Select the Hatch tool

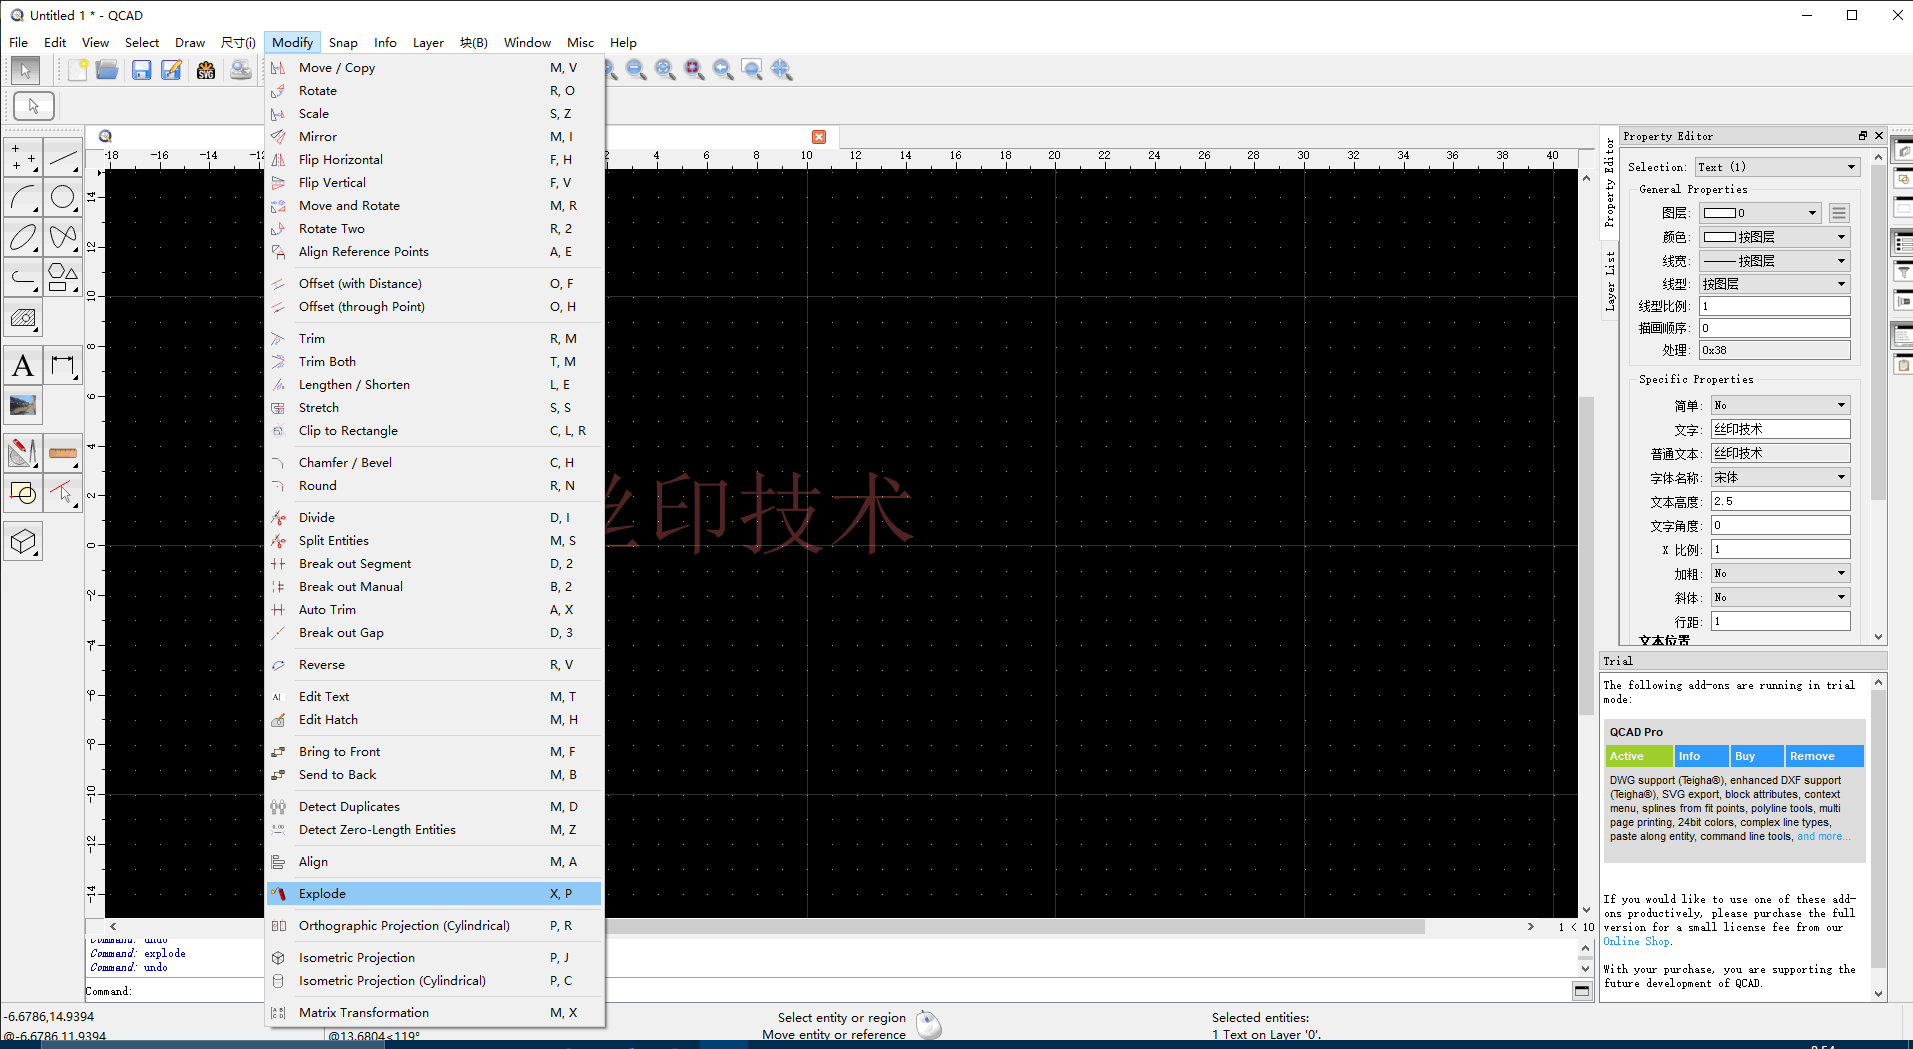click(24, 318)
